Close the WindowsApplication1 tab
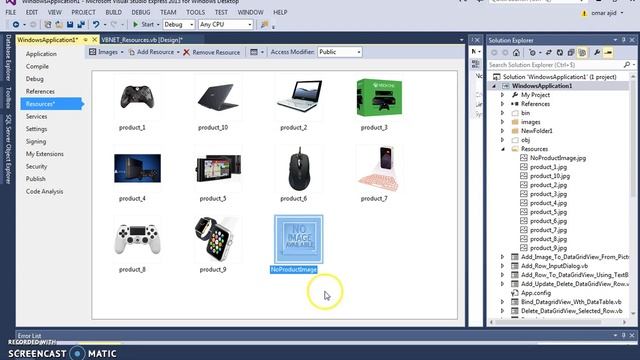 (x=95, y=40)
